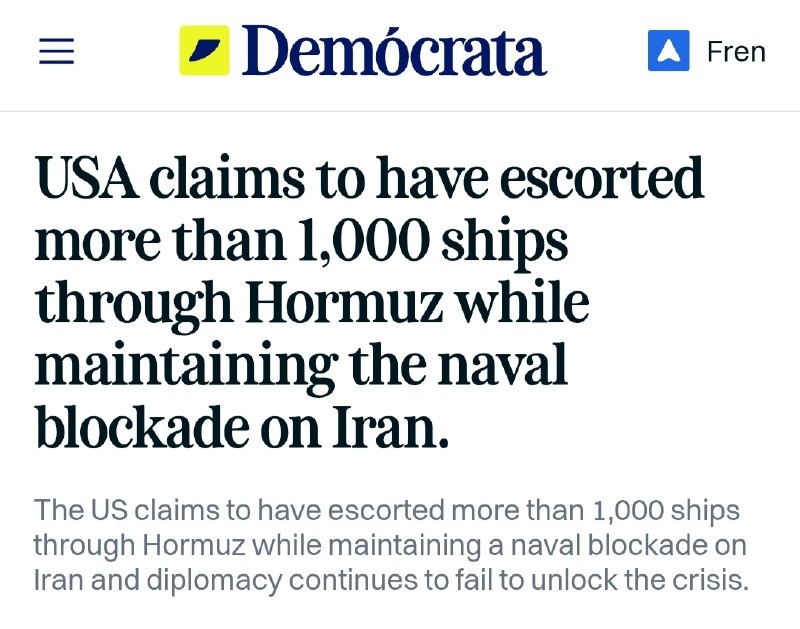Click the yellow Demócrata logo badge
Viewport: 800px width, 629px height.
point(204,51)
